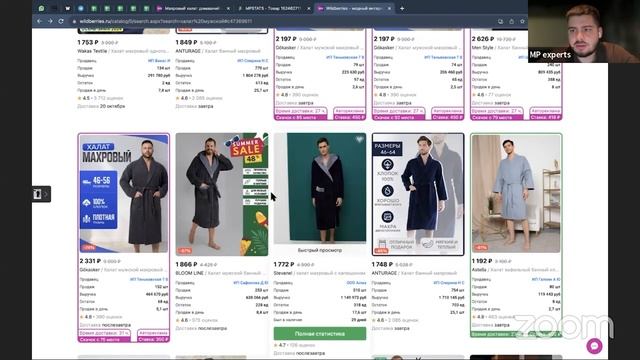Viewport: 640px width, 360px height.
Task: Open the BLOOM LINE product title link
Action: (x=221, y=273)
